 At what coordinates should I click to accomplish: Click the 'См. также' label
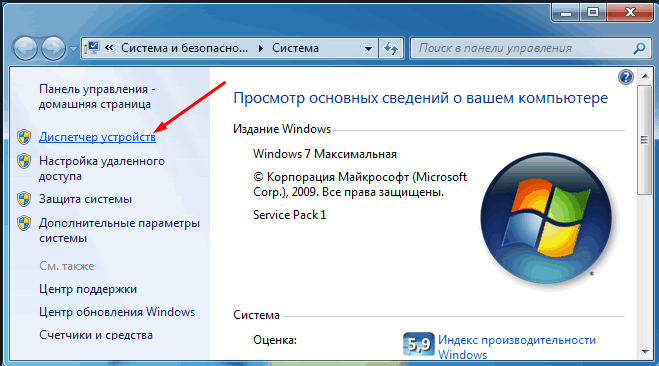click(66, 266)
